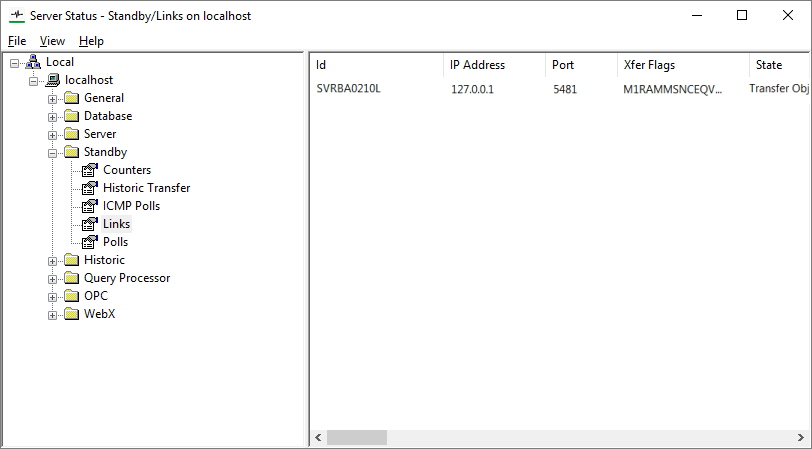Sort by the IP Address column header
This screenshot has width=812, height=449.
(495, 65)
